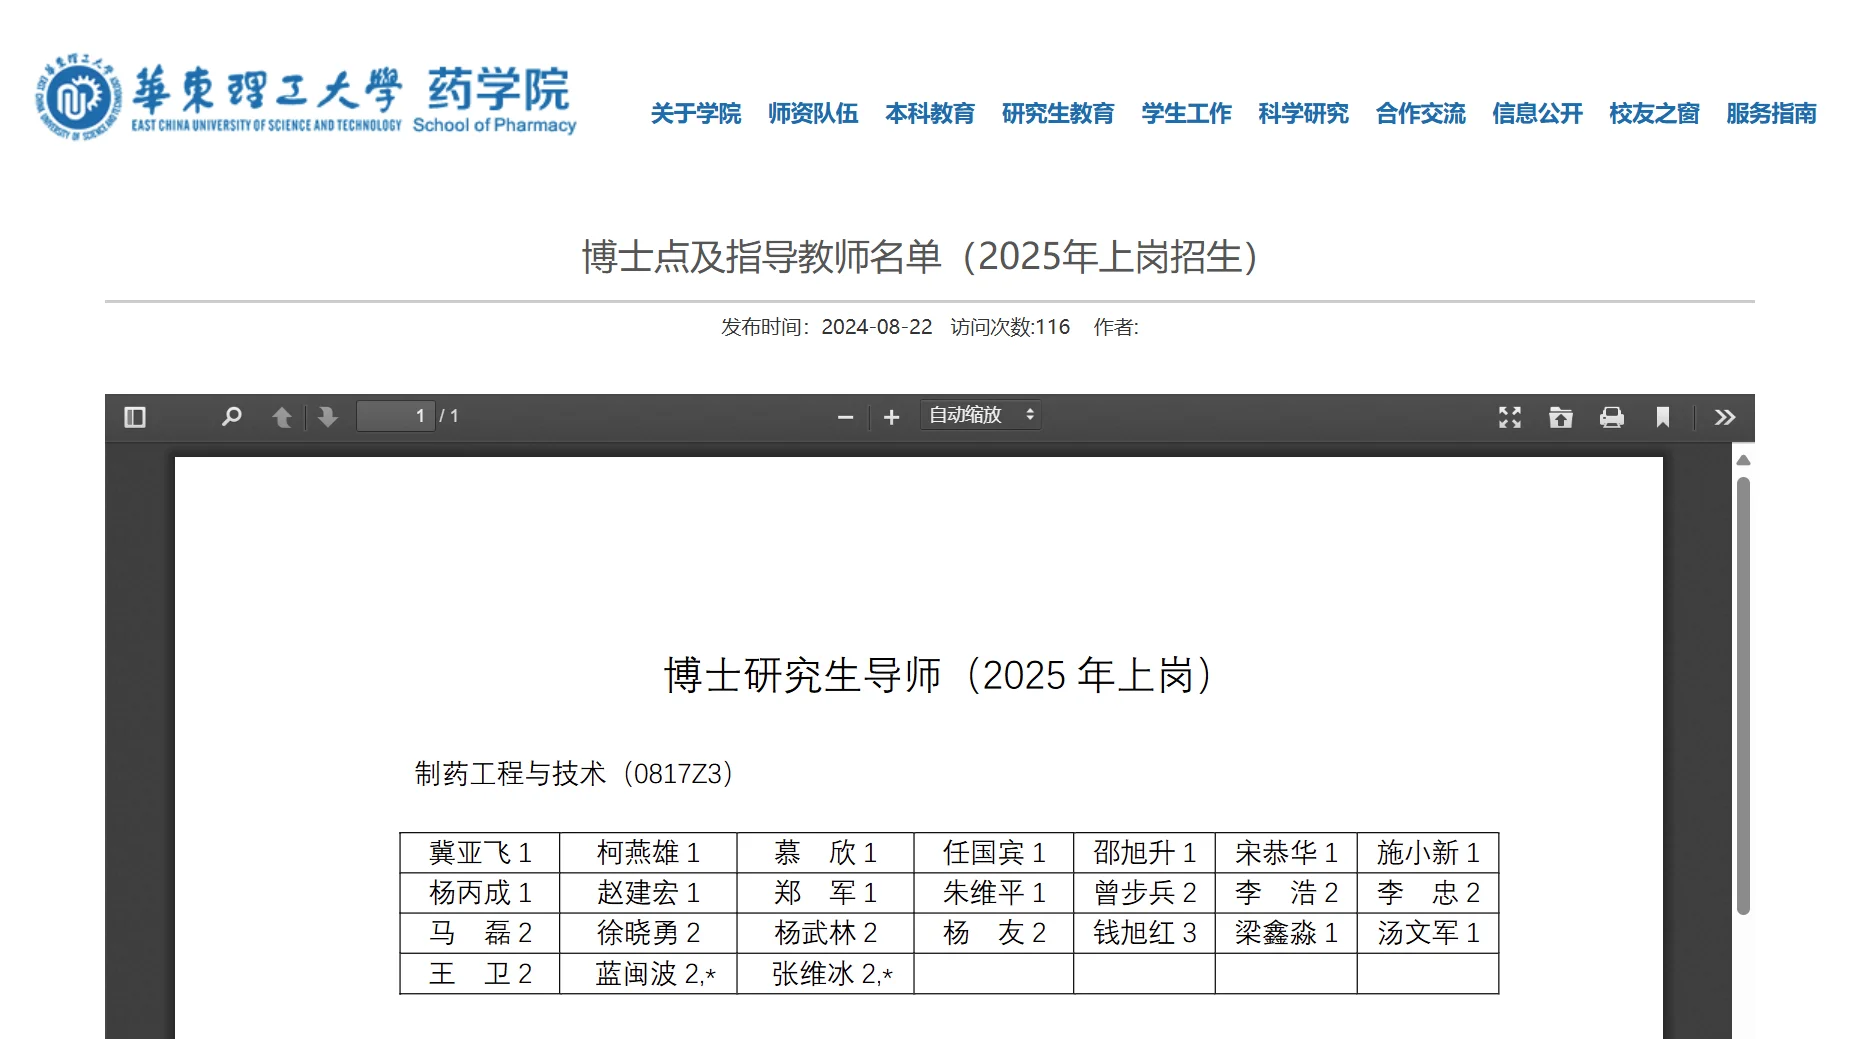Select the cell 杨丙成 1
Viewport: 1869px width, 1039px height.
tap(480, 893)
